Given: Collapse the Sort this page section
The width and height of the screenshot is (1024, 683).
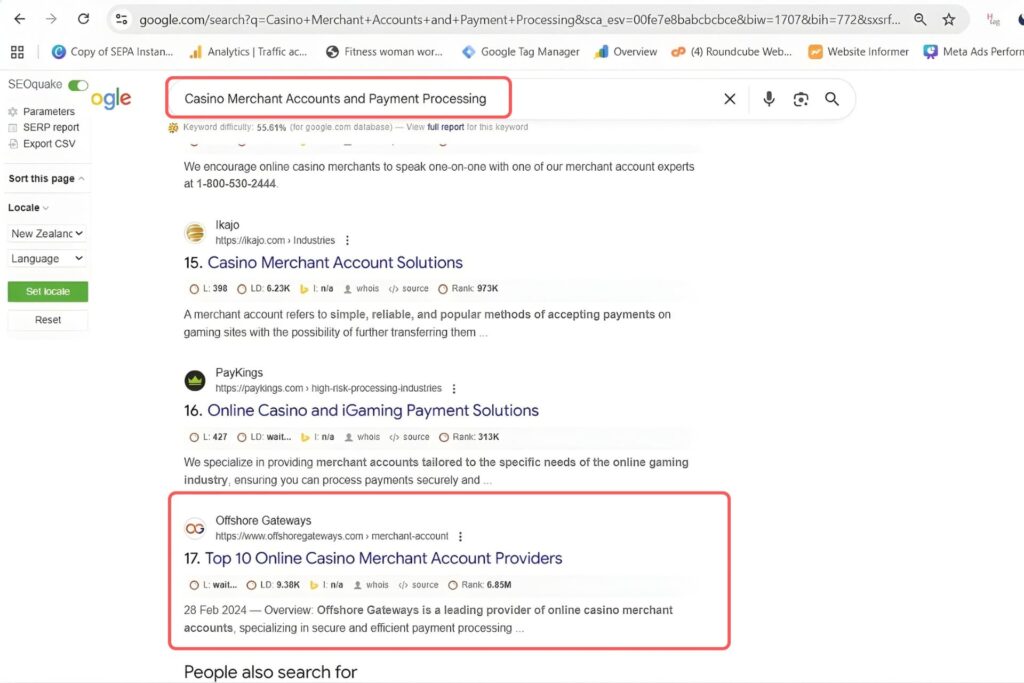Looking at the screenshot, I should (x=45, y=178).
